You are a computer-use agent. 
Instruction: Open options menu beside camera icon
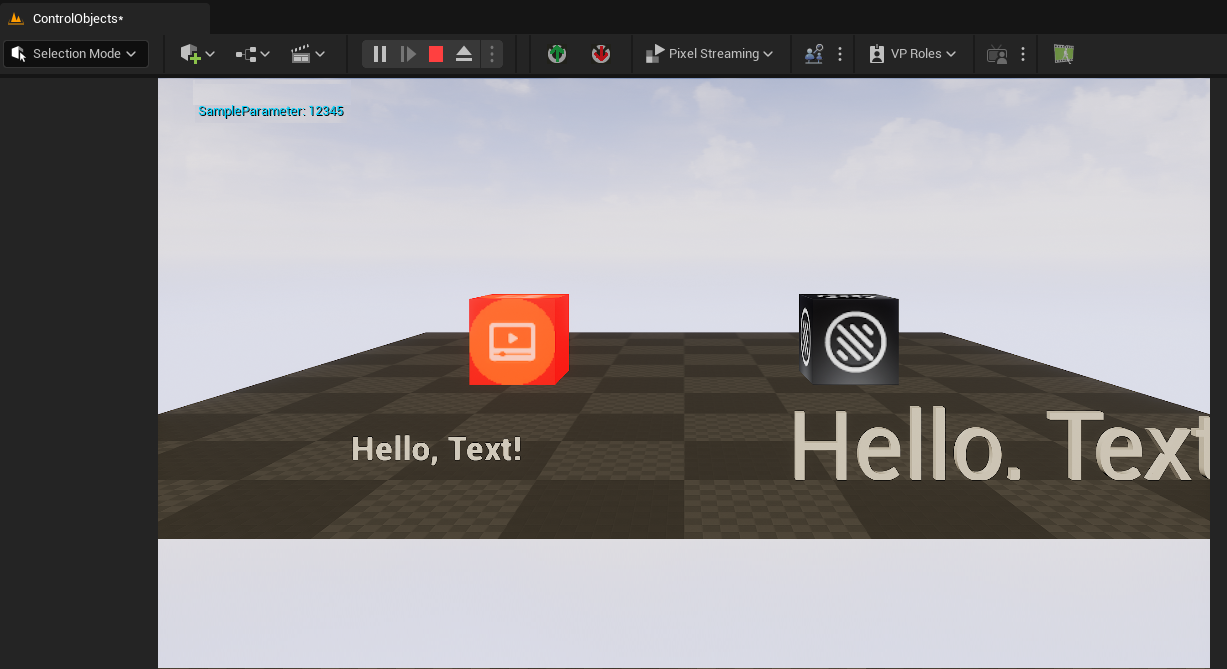(x=1023, y=54)
